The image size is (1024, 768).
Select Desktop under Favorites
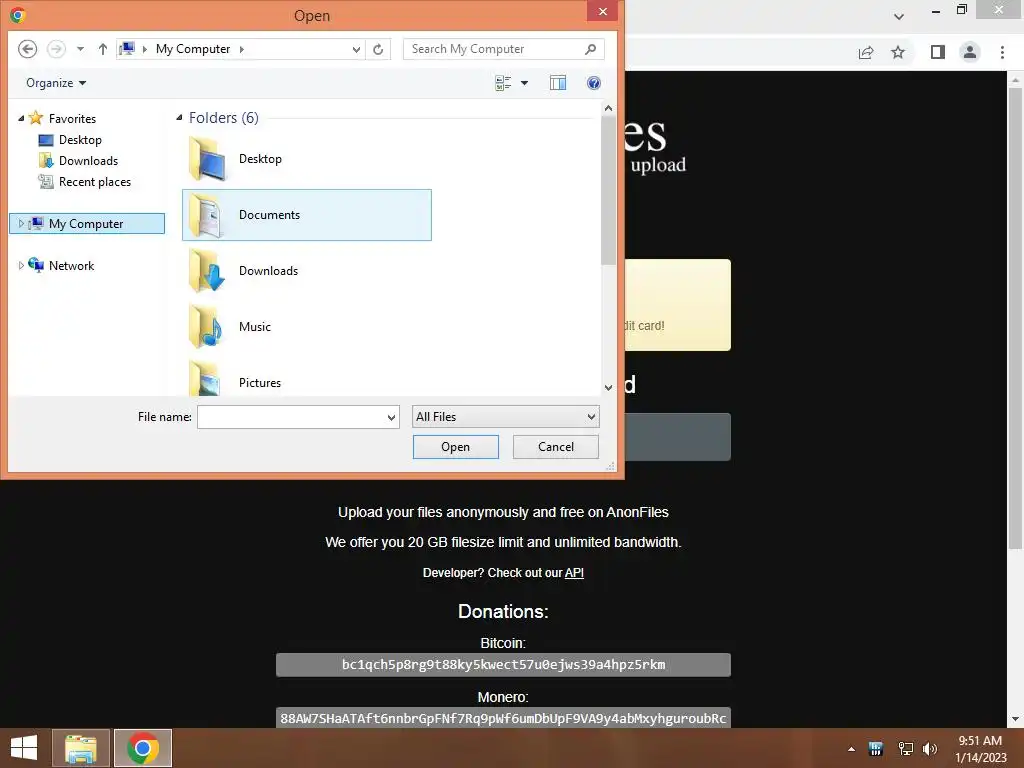(x=80, y=140)
